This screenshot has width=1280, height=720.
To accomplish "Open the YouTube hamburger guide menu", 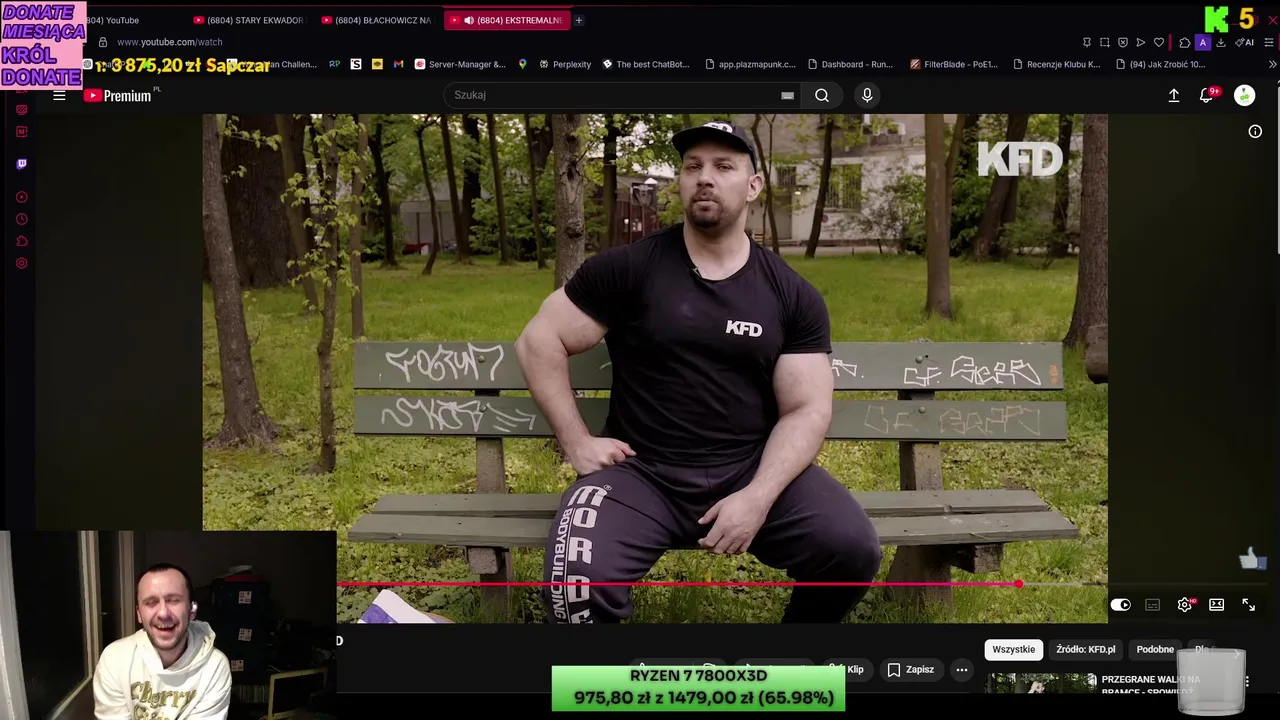I will pos(59,95).
